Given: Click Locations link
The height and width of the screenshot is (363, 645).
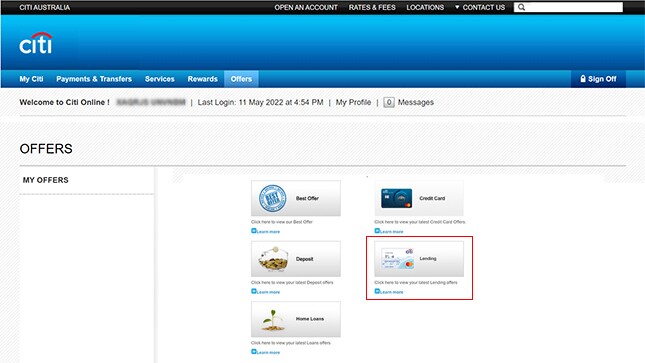Looking at the screenshot, I should tap(425, 7).
